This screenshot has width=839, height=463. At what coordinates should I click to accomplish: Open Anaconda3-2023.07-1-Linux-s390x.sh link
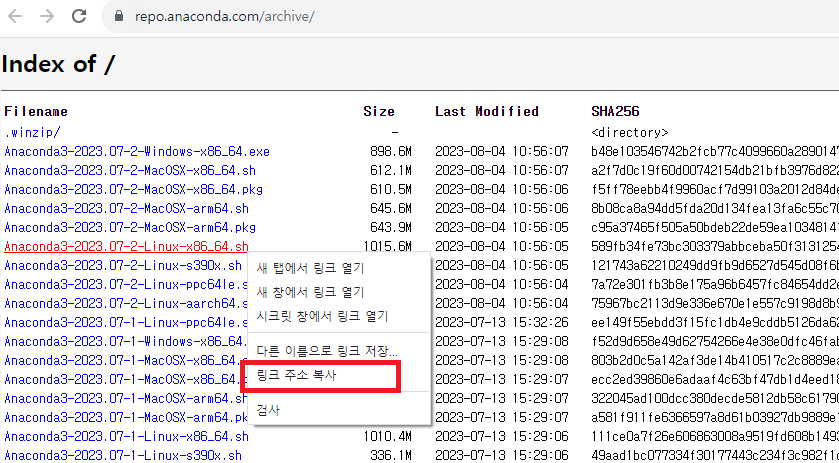coord(123,456)
